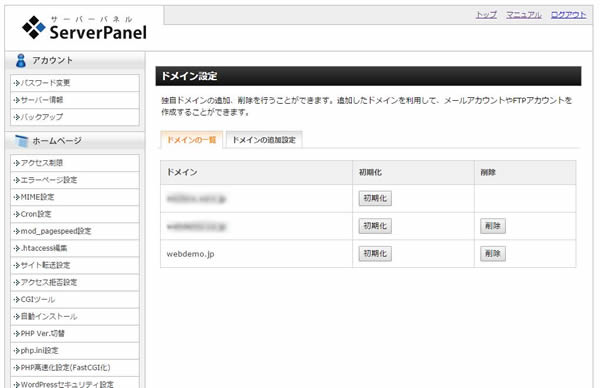Switch to ドメインの追加設定 tab

tap(264, 140)
